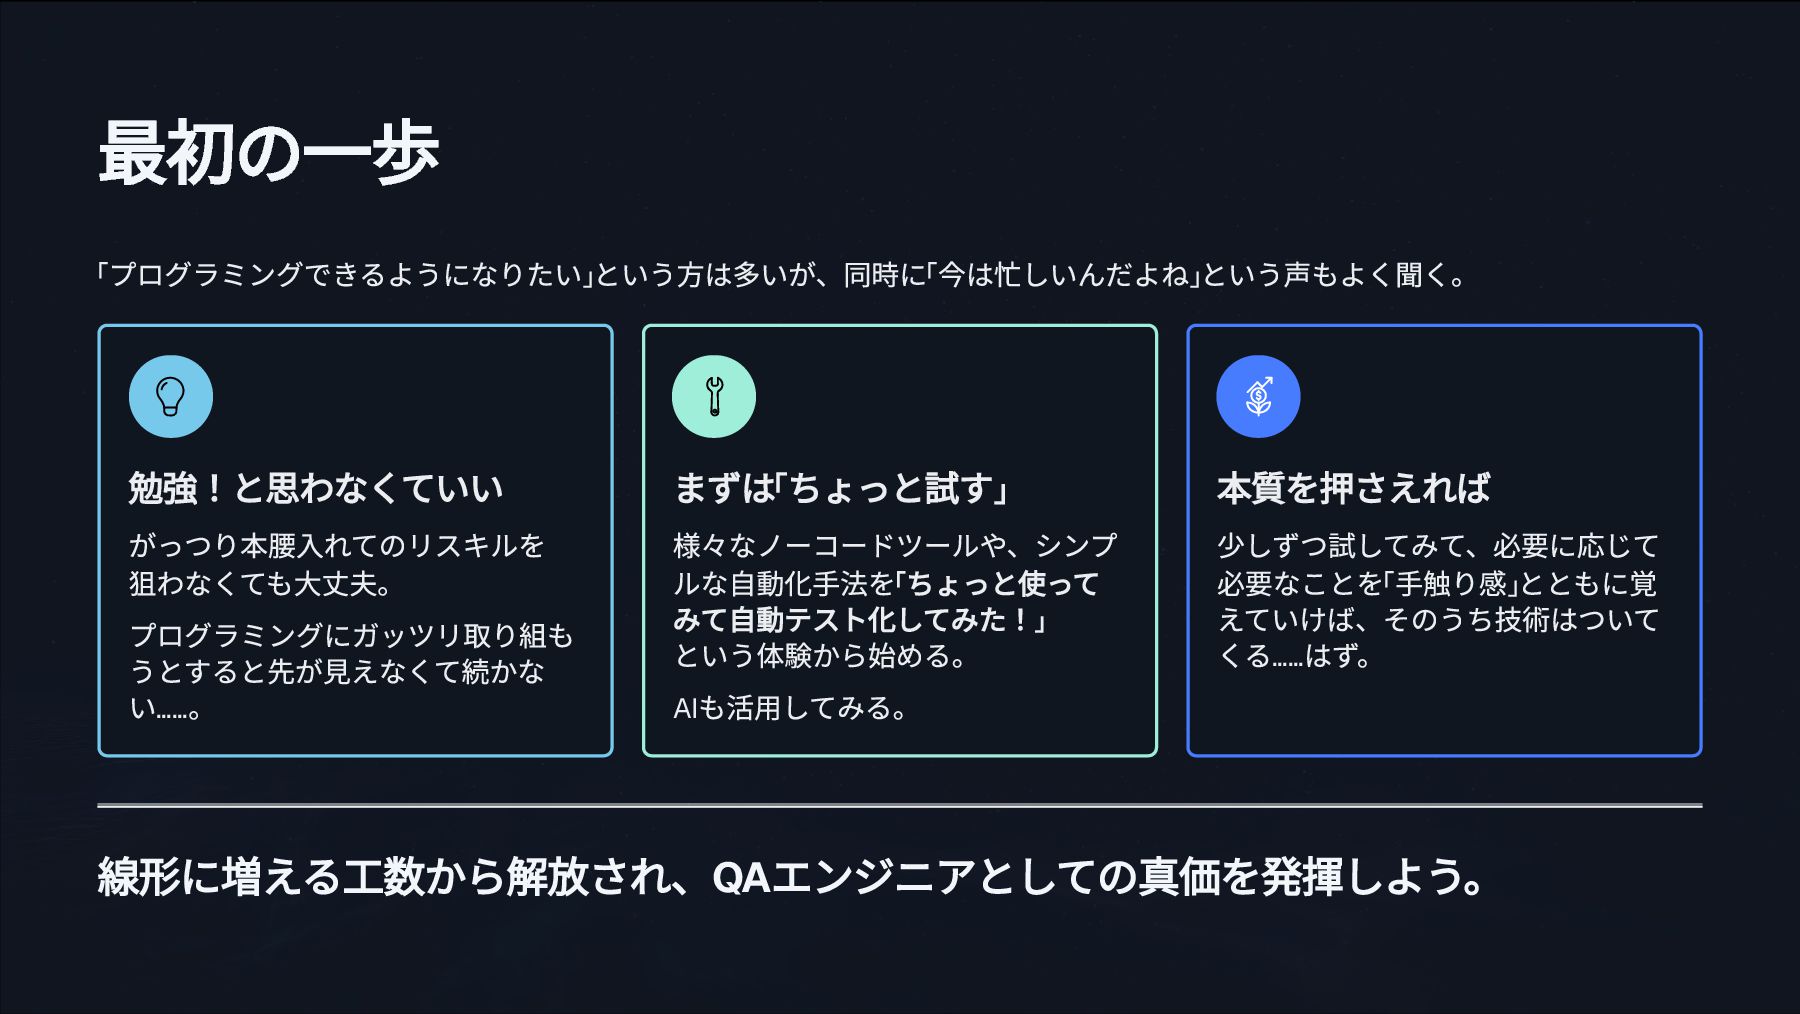Click the horizontal divider line

pyautogui.click(x=900, y=805)
